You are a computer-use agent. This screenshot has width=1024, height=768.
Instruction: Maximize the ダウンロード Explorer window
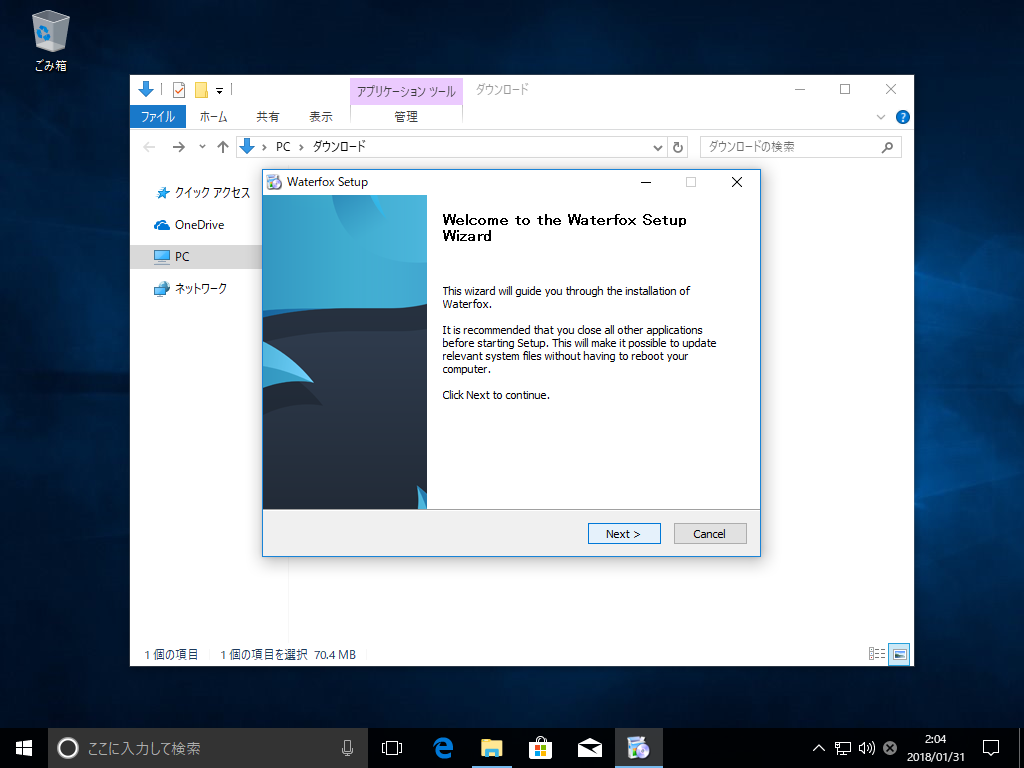point(845,89)
